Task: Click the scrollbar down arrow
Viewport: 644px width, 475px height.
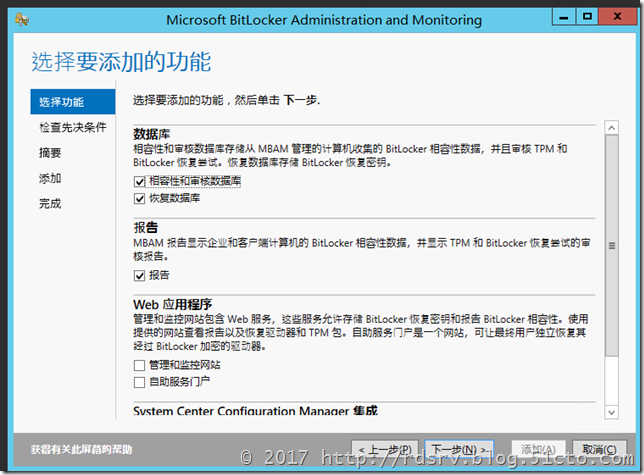Action: click(612, 412)
